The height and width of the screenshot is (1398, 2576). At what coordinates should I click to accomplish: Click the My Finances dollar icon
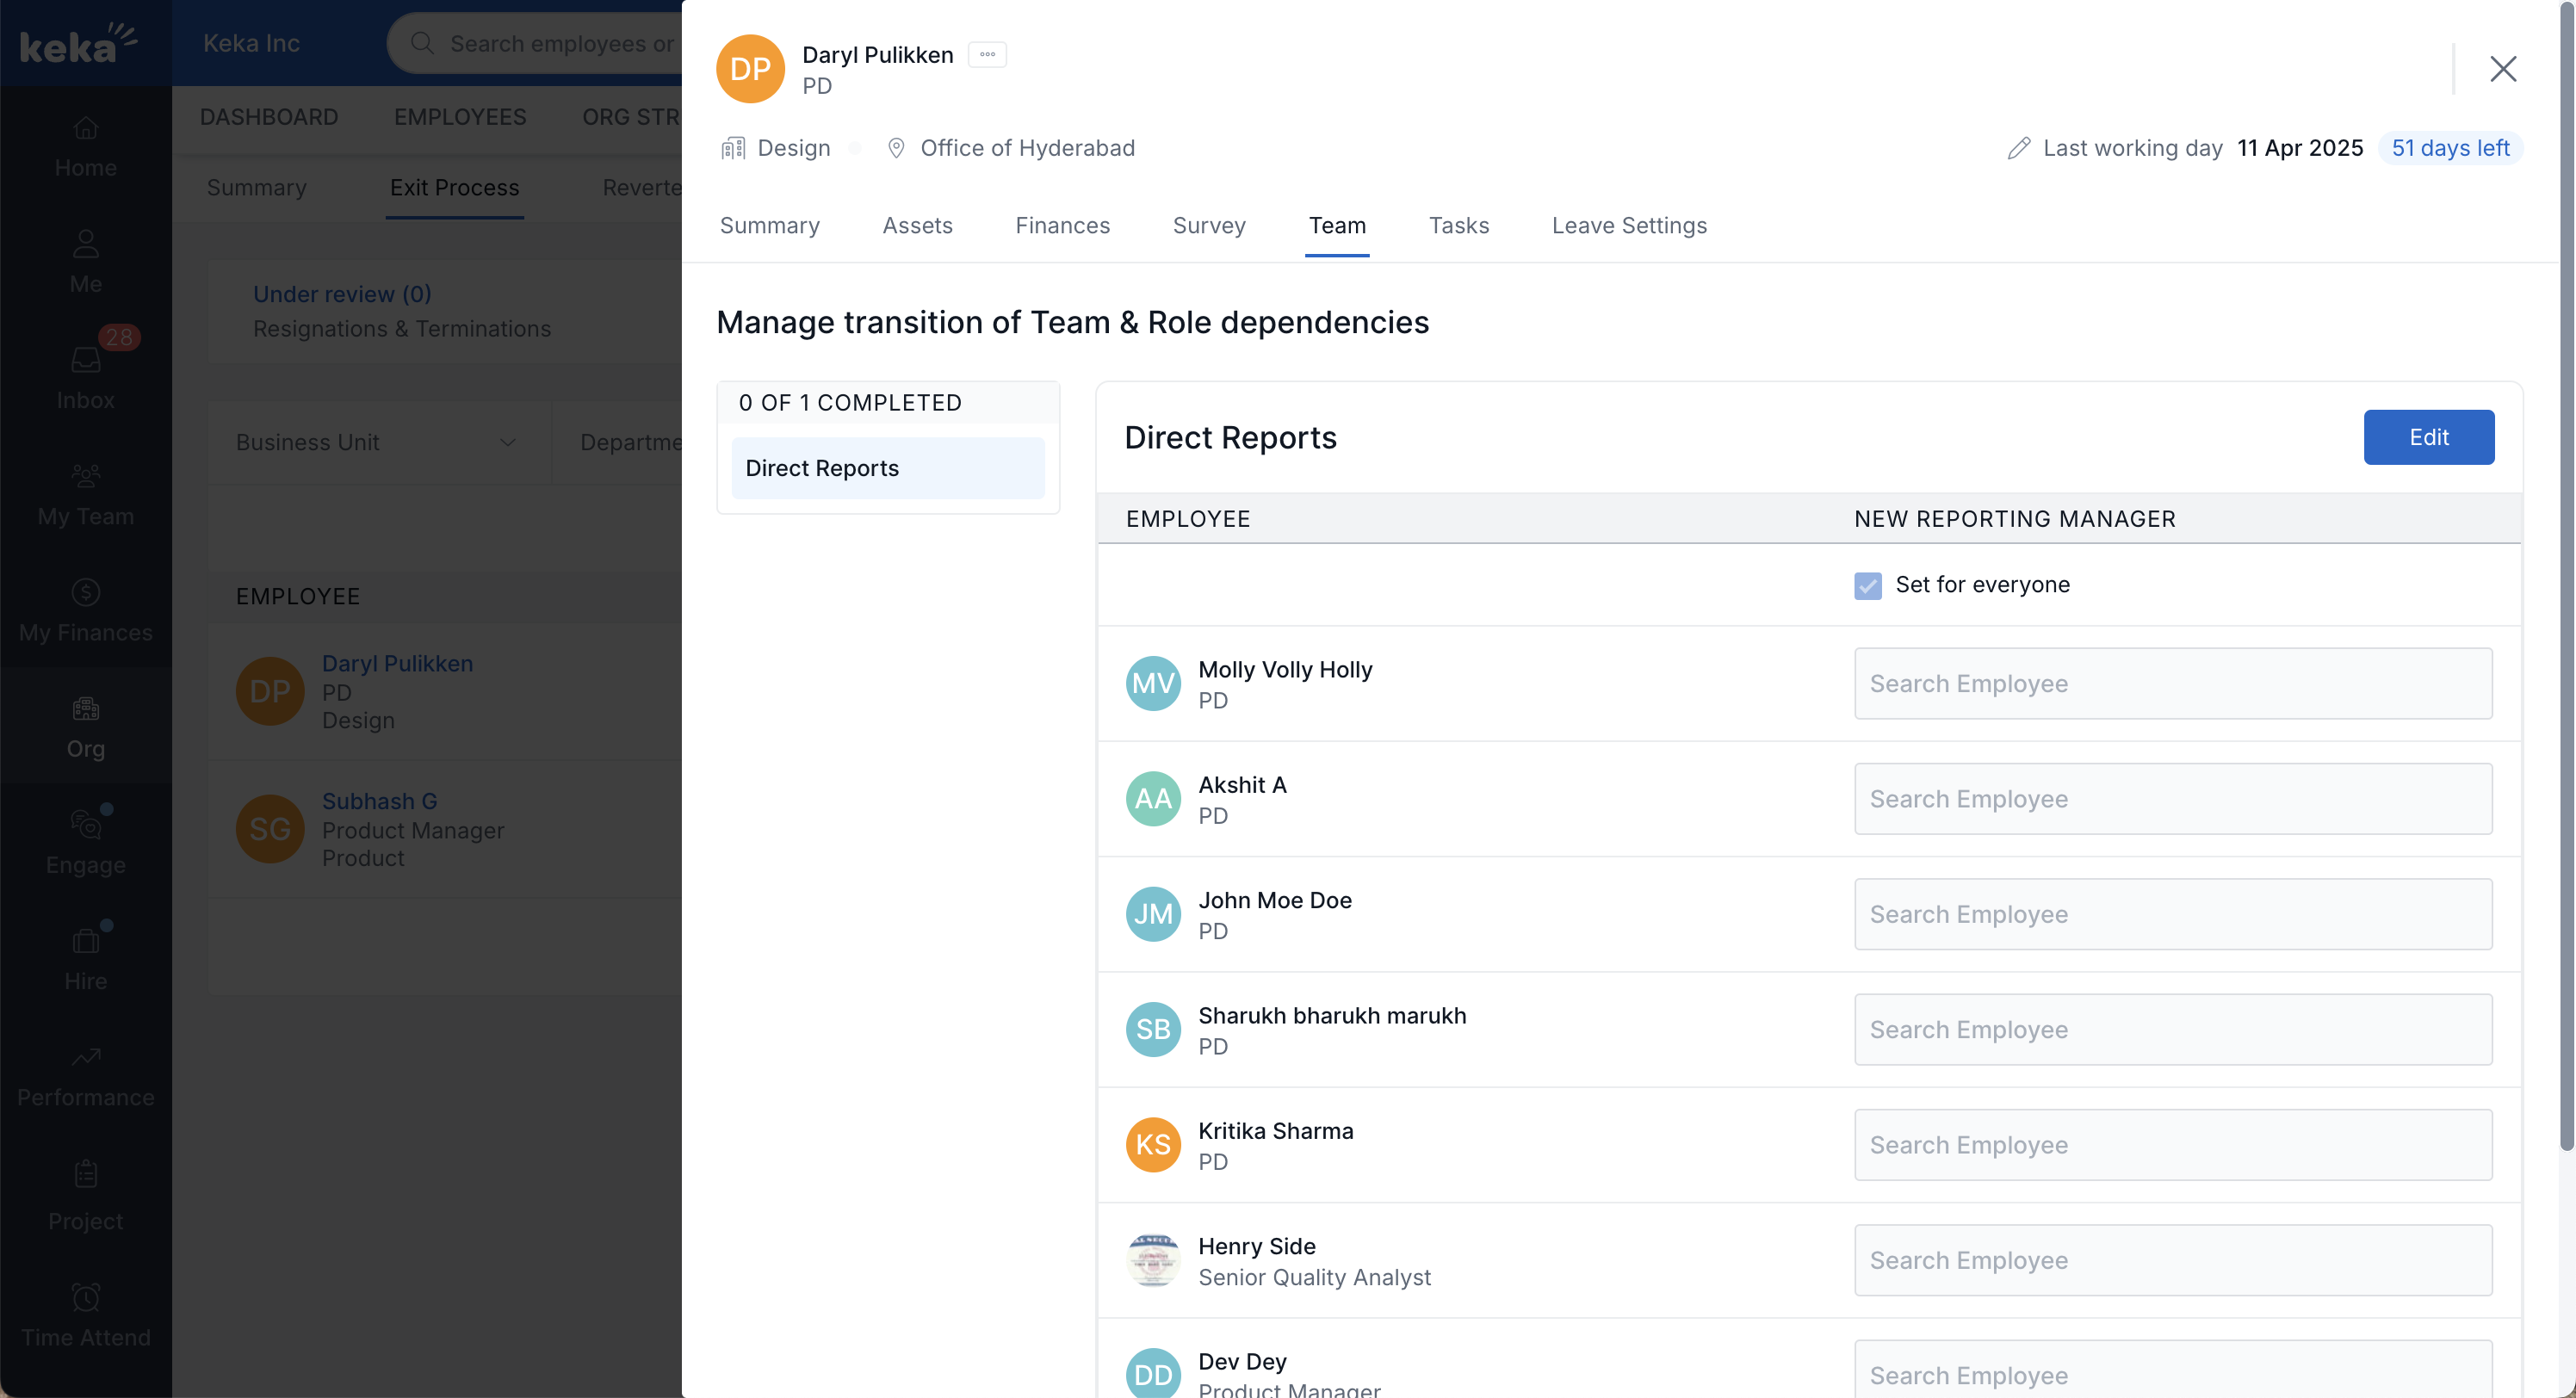coord(86,592)
